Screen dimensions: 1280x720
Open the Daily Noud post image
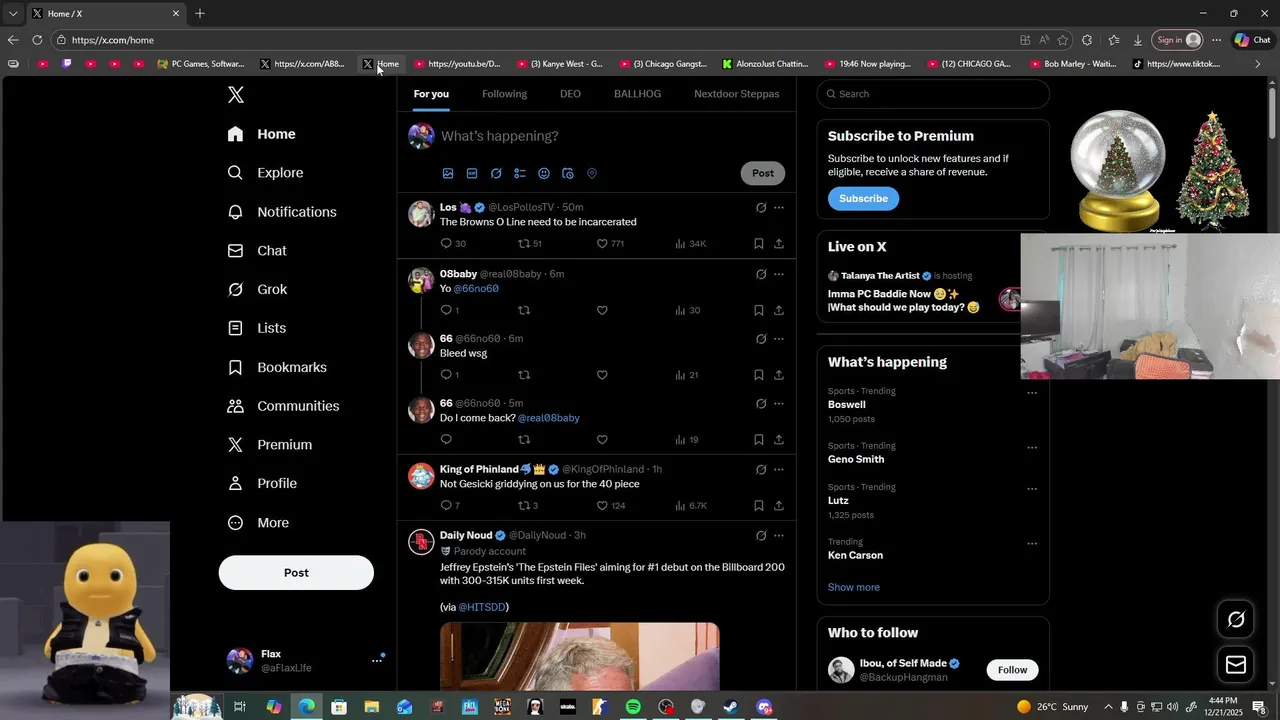pyautogui.click(x=580, y=656)
